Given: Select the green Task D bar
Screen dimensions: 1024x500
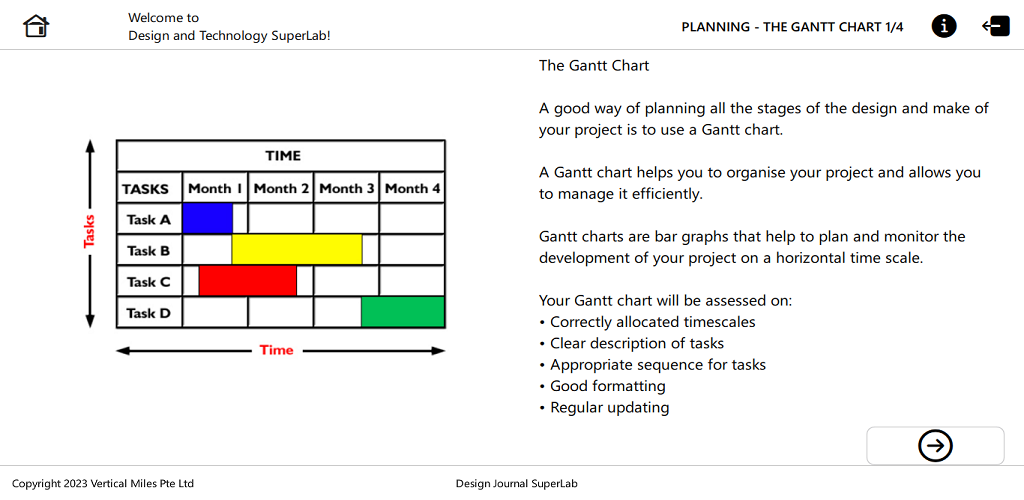Looking at the screenshot, I should coord(402,312).
